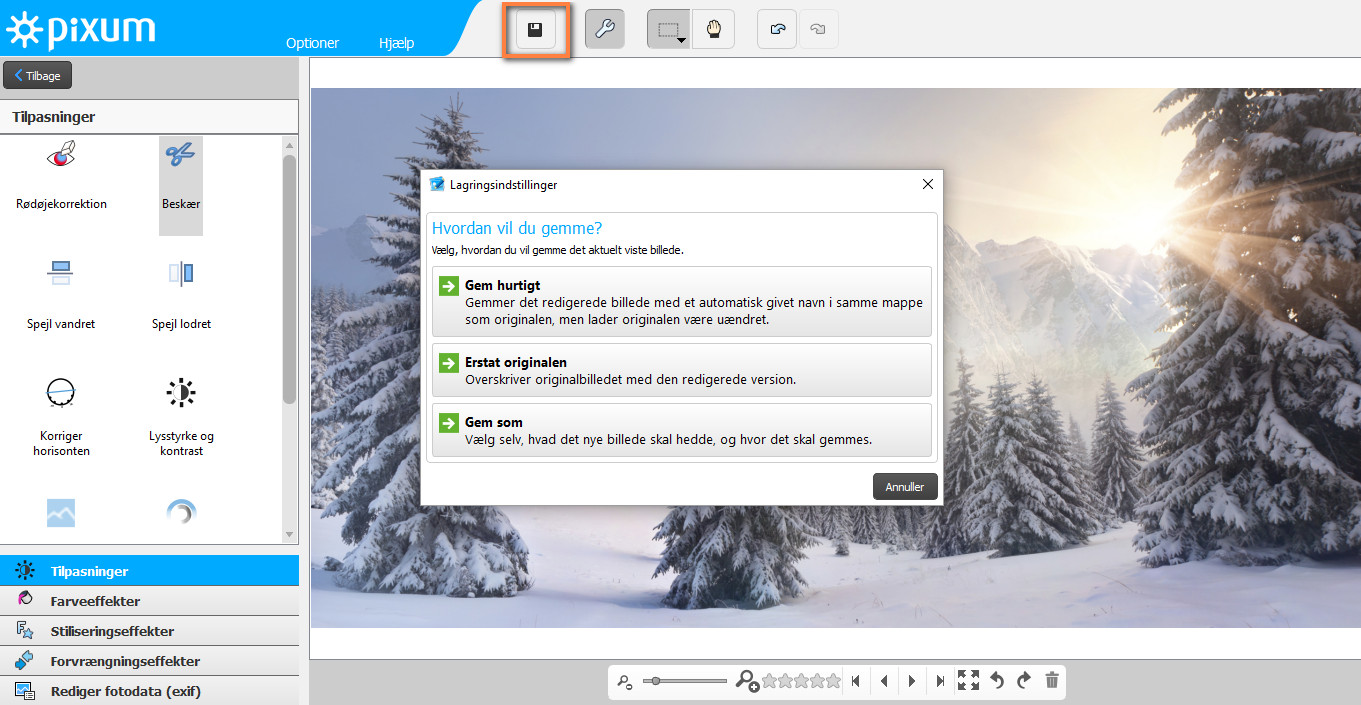Toggle the fullscreen arrows icon
Viewport: 1361px width, 705px height.
967,681
